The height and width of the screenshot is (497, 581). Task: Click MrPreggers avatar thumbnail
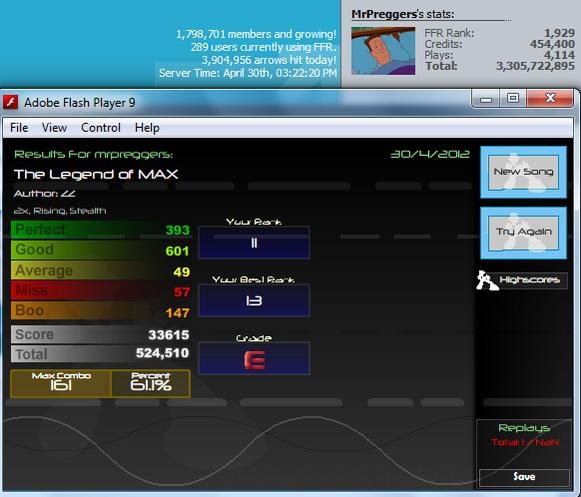pyautogui.click(x=383, y=51)
